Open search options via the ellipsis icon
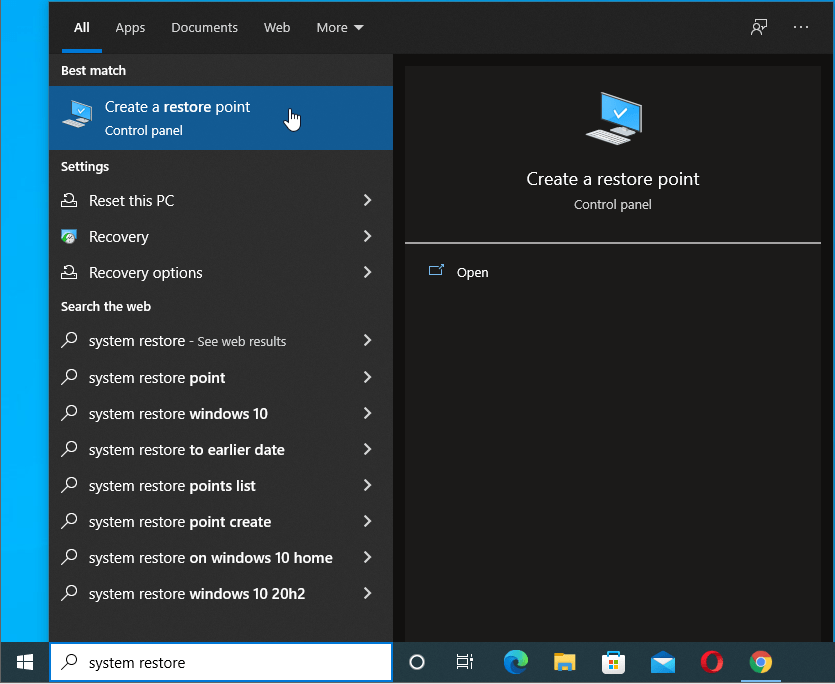The height and width of the screenshot is (684, 835). 800,28
